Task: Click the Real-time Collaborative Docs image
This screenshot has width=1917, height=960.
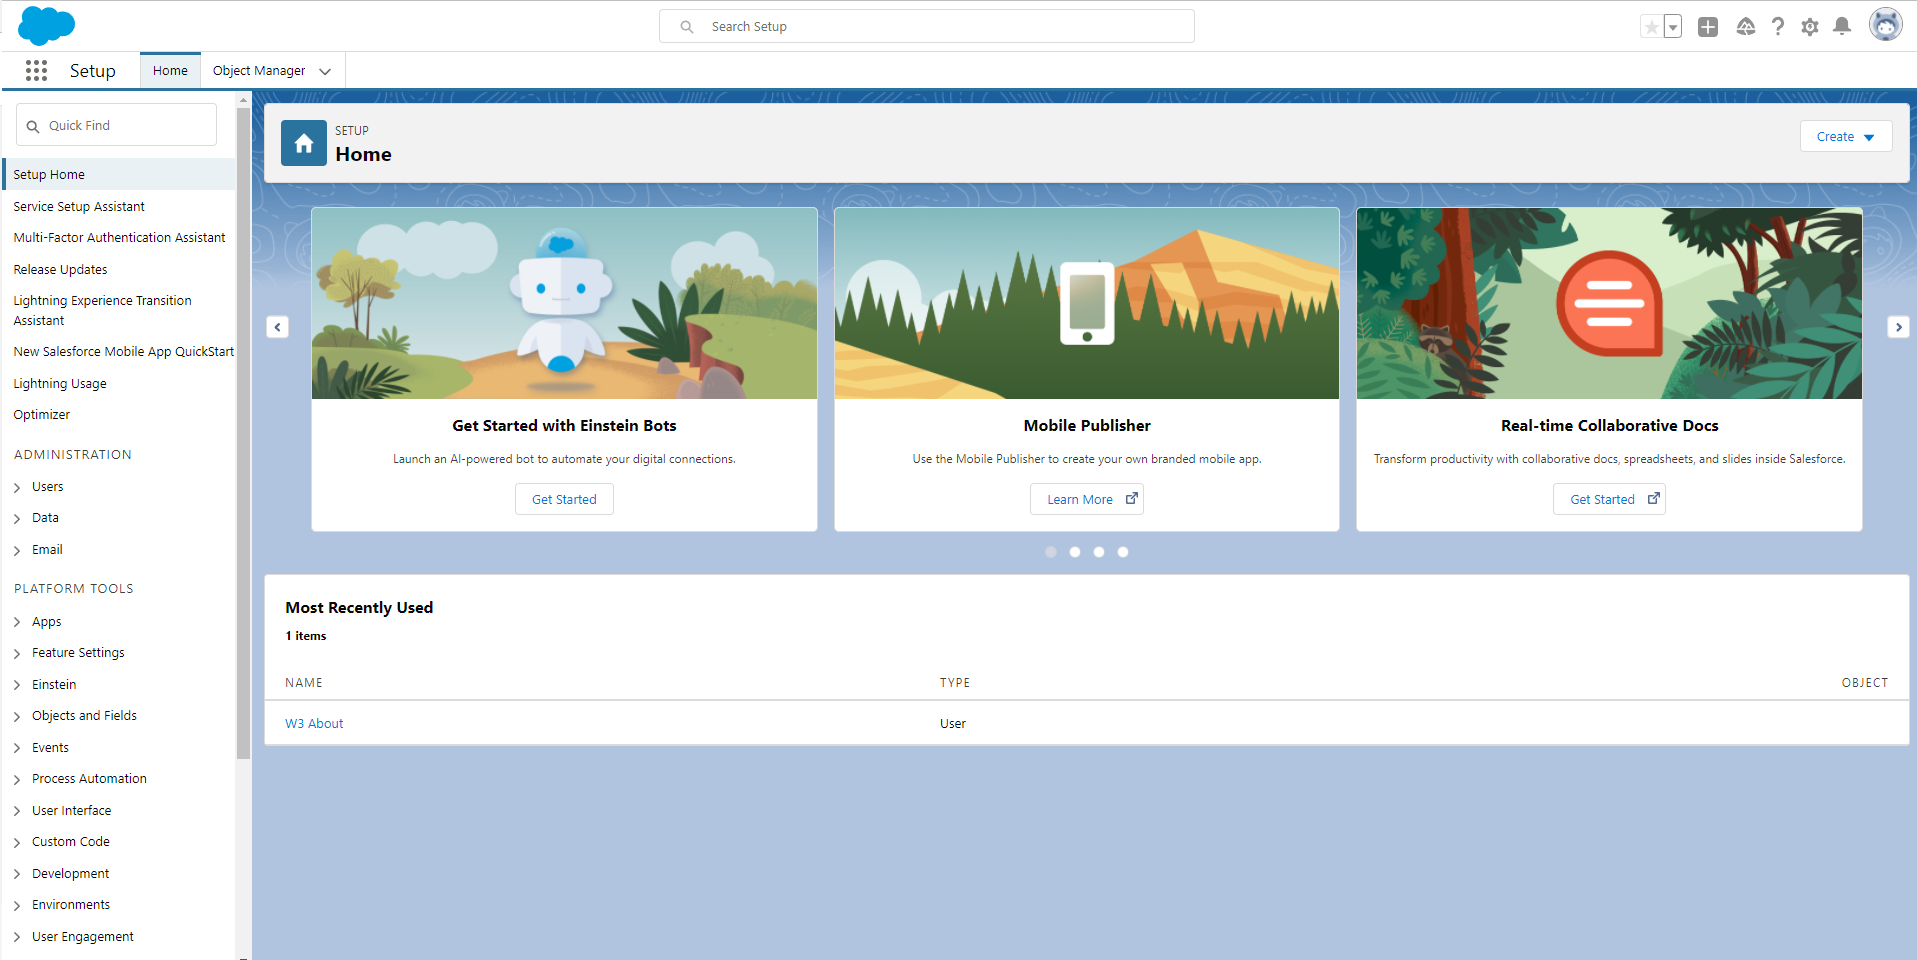Action: coord(1609,303)
